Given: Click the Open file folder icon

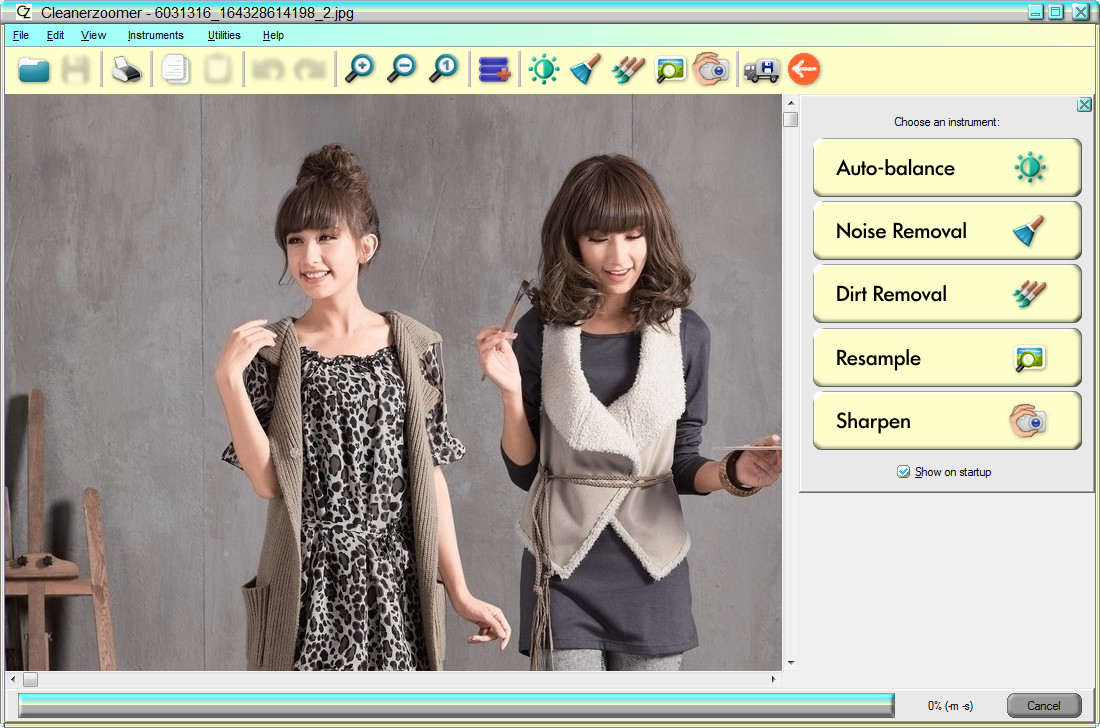Looking at the screenshot, I should (34, 70).
